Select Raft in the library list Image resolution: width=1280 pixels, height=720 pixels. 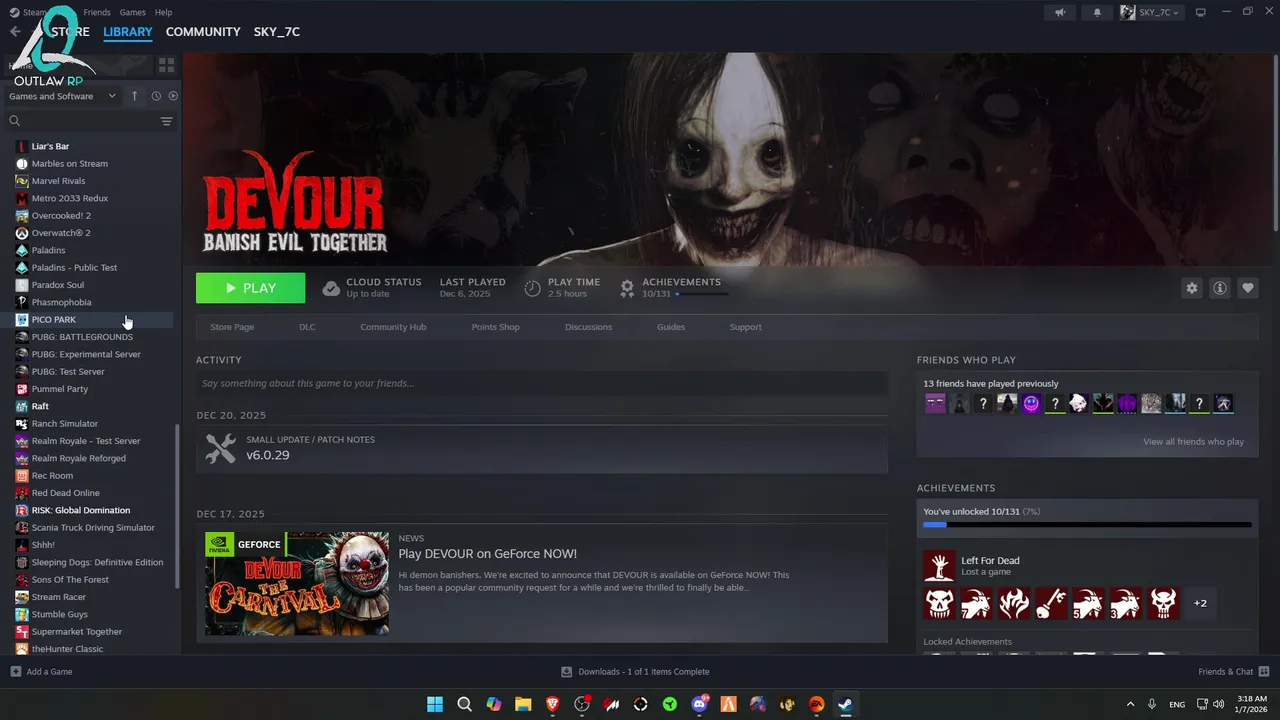[40, 407]
